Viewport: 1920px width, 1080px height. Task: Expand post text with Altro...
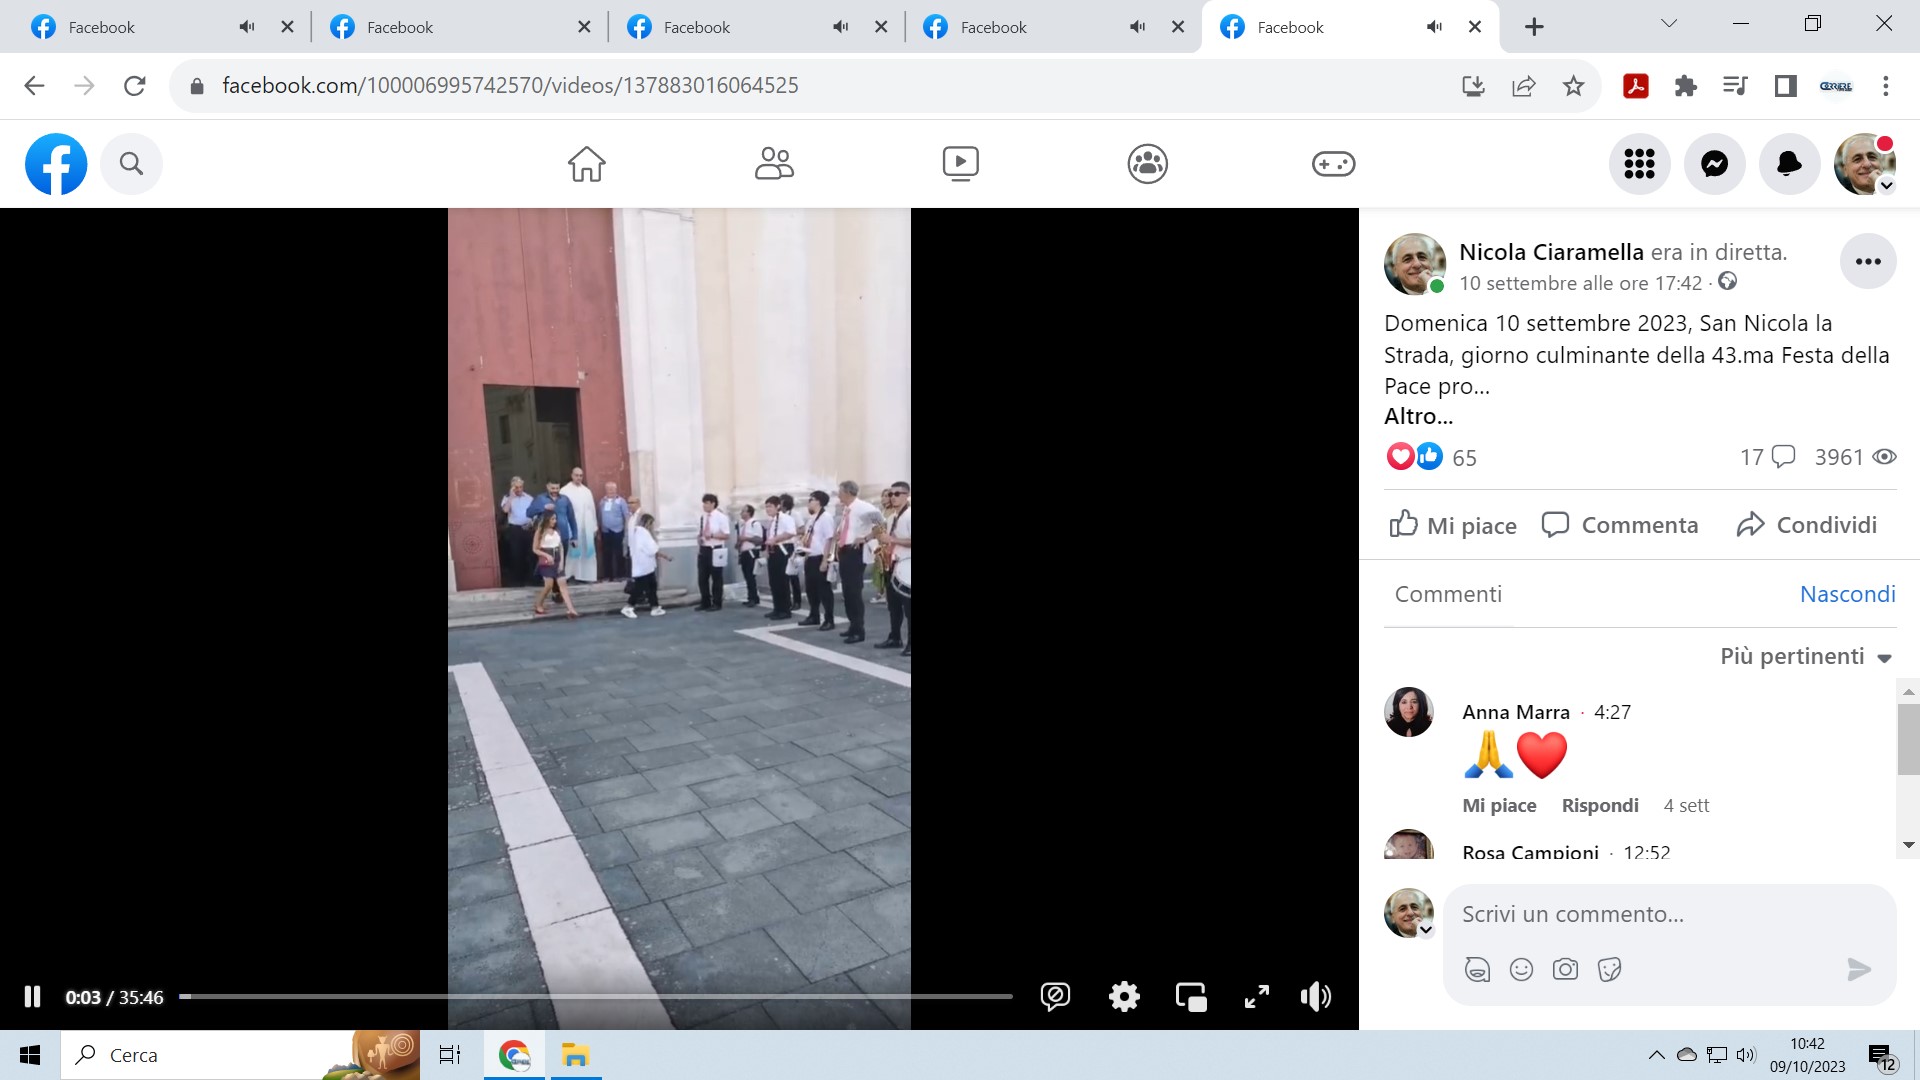tap(1418, 416)
